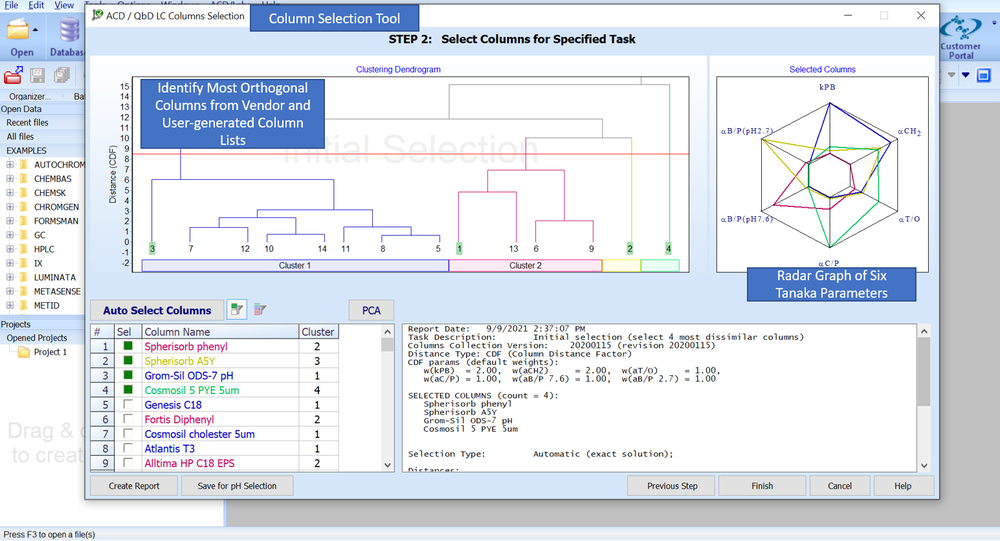1000x541 pixels.
Task: Click the Help button in dialog
Action: (903, 485)
